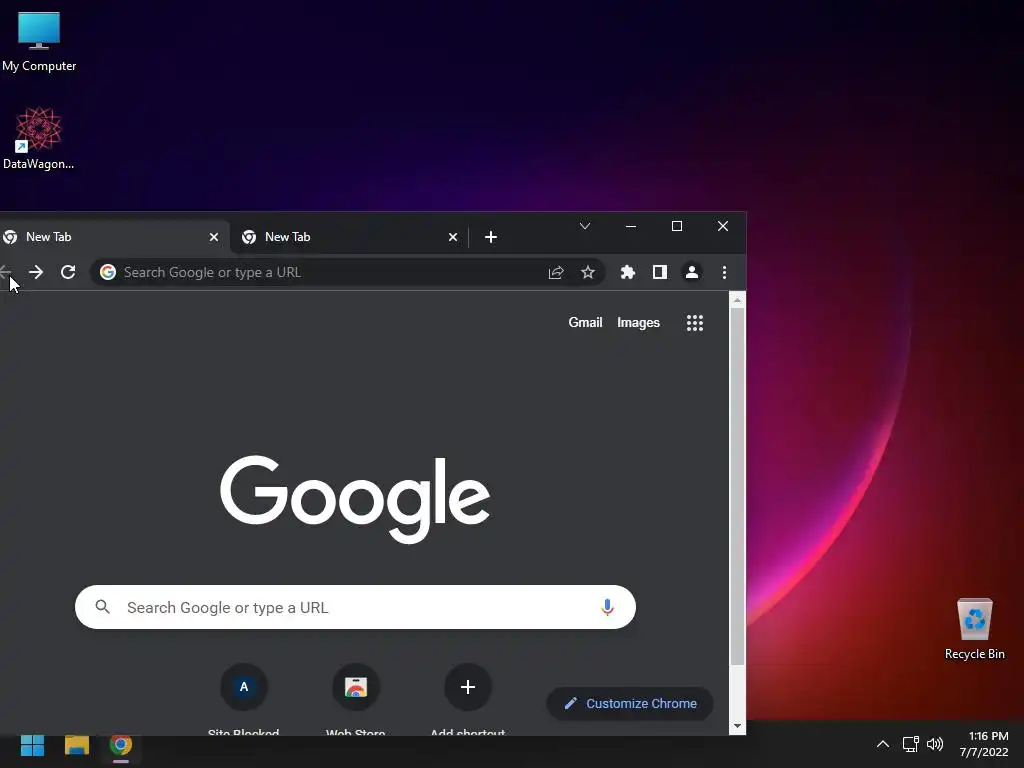The height and width of the screenshot is (768, 1024).
Task: Open the Web Store shortcut
Action: 356,699
